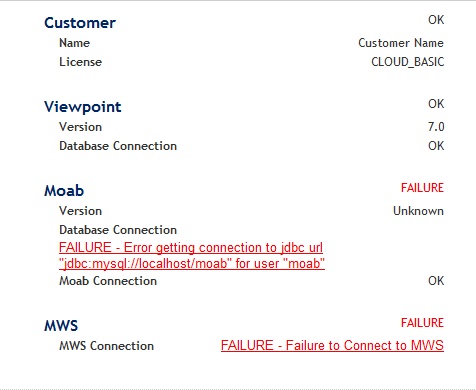Select the Viewpoint section heading
476x390 pixels.
click(83, 107)
